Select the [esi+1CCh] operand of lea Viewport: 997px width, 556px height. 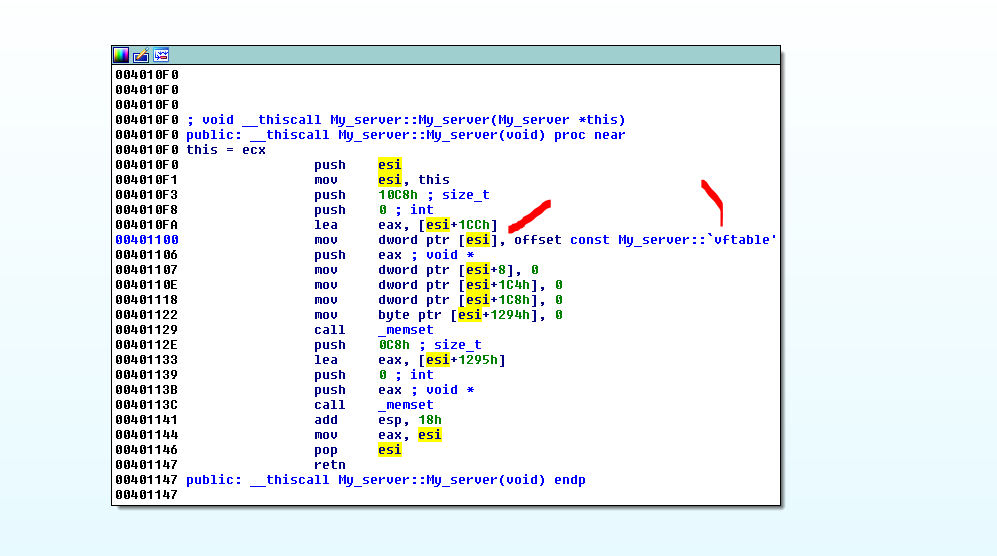coord(457,225)
